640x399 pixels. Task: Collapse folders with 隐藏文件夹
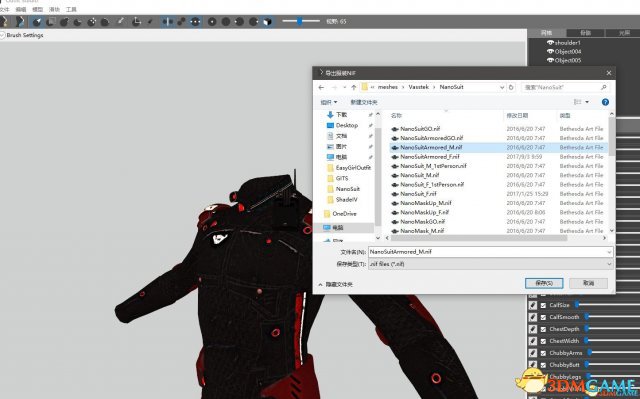[x=335, y=284]
